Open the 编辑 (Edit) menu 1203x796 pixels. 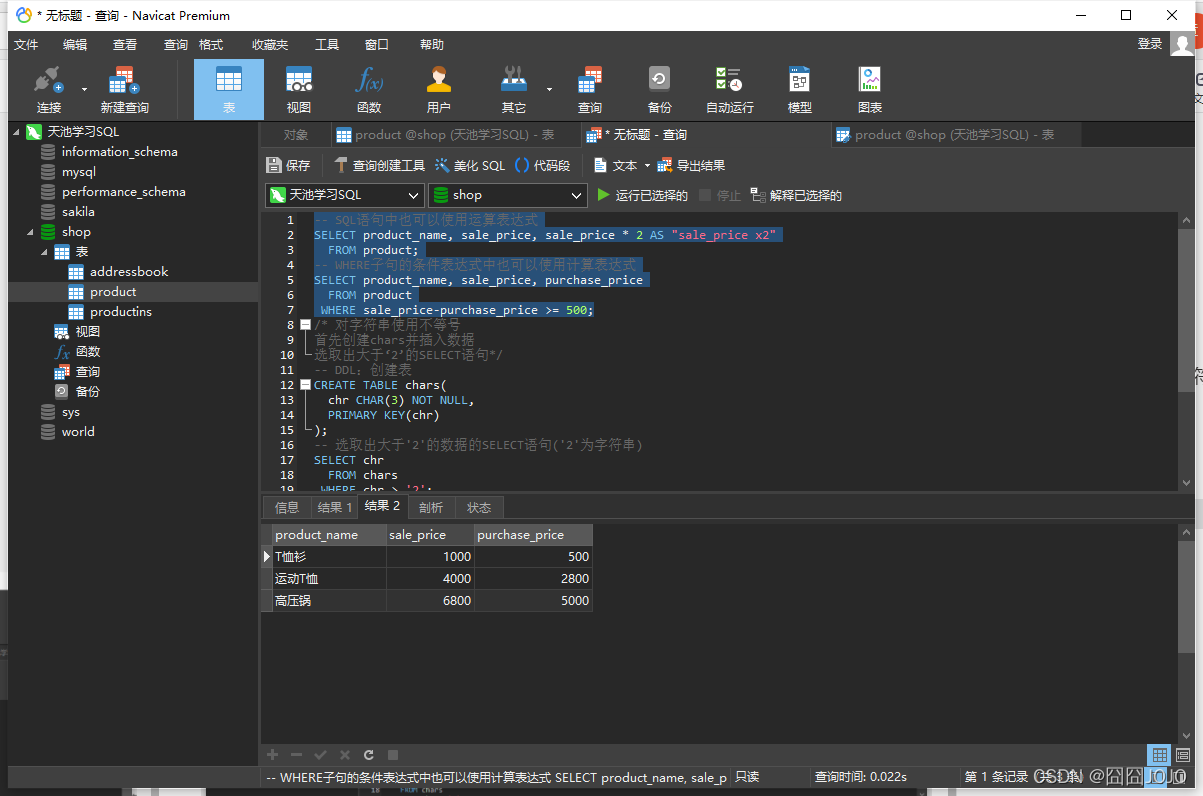(75, 45)
